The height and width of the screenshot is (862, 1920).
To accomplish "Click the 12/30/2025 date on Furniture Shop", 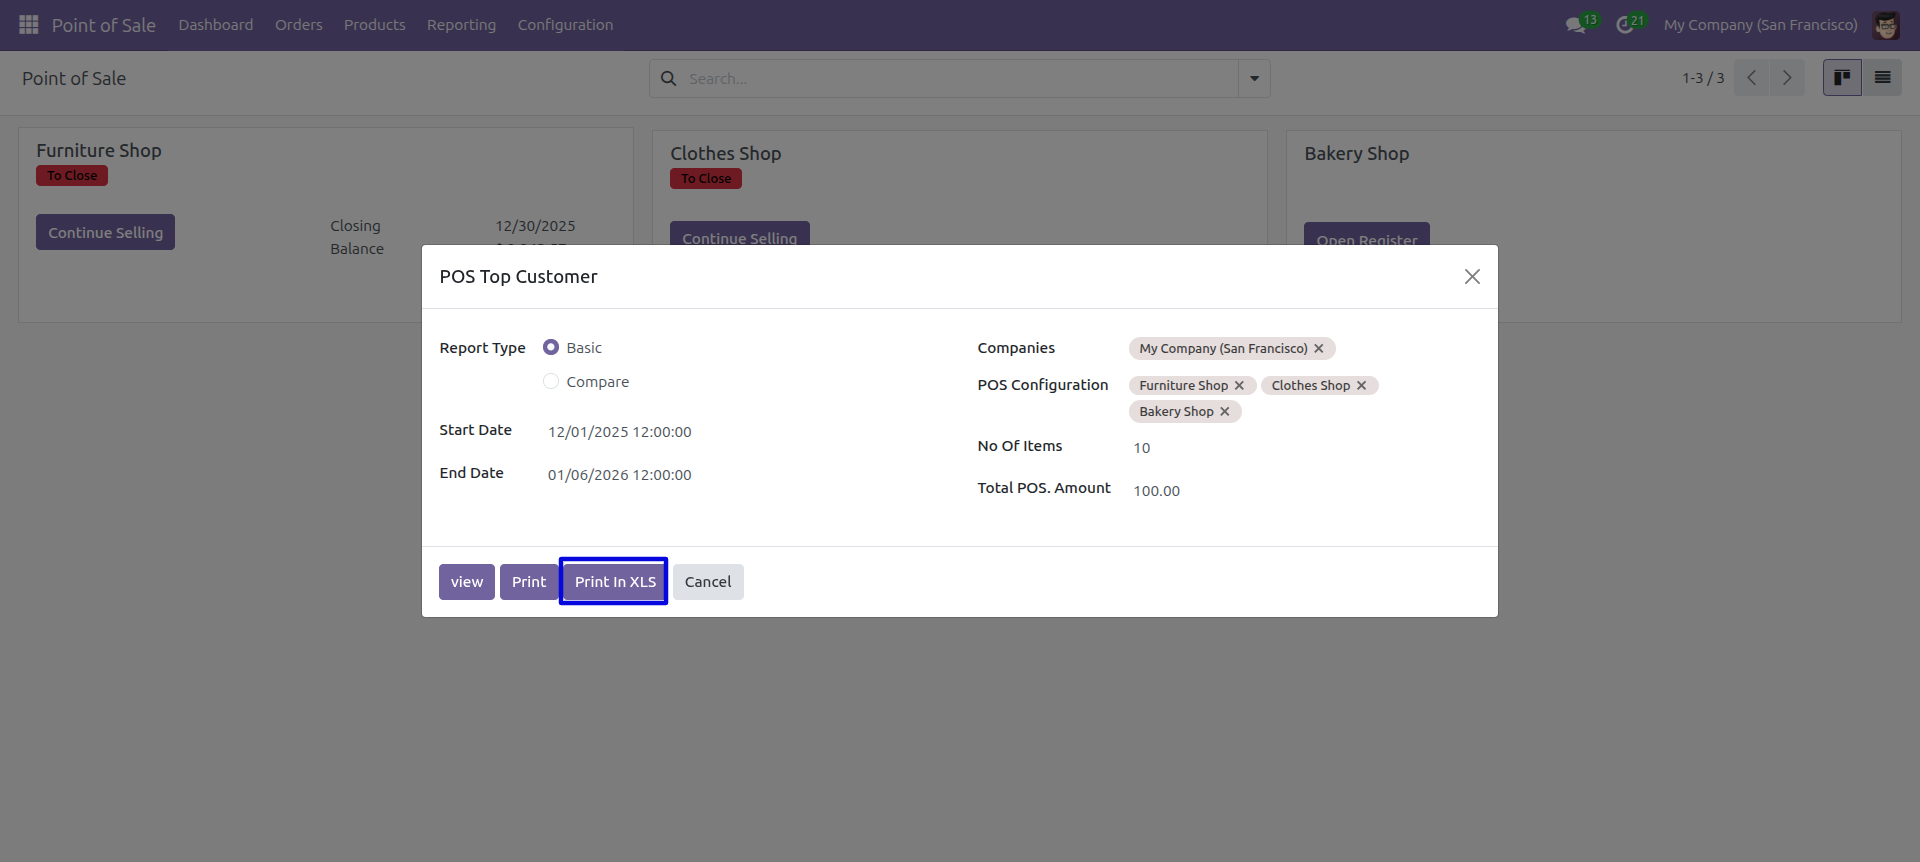I will coord(536,226).
